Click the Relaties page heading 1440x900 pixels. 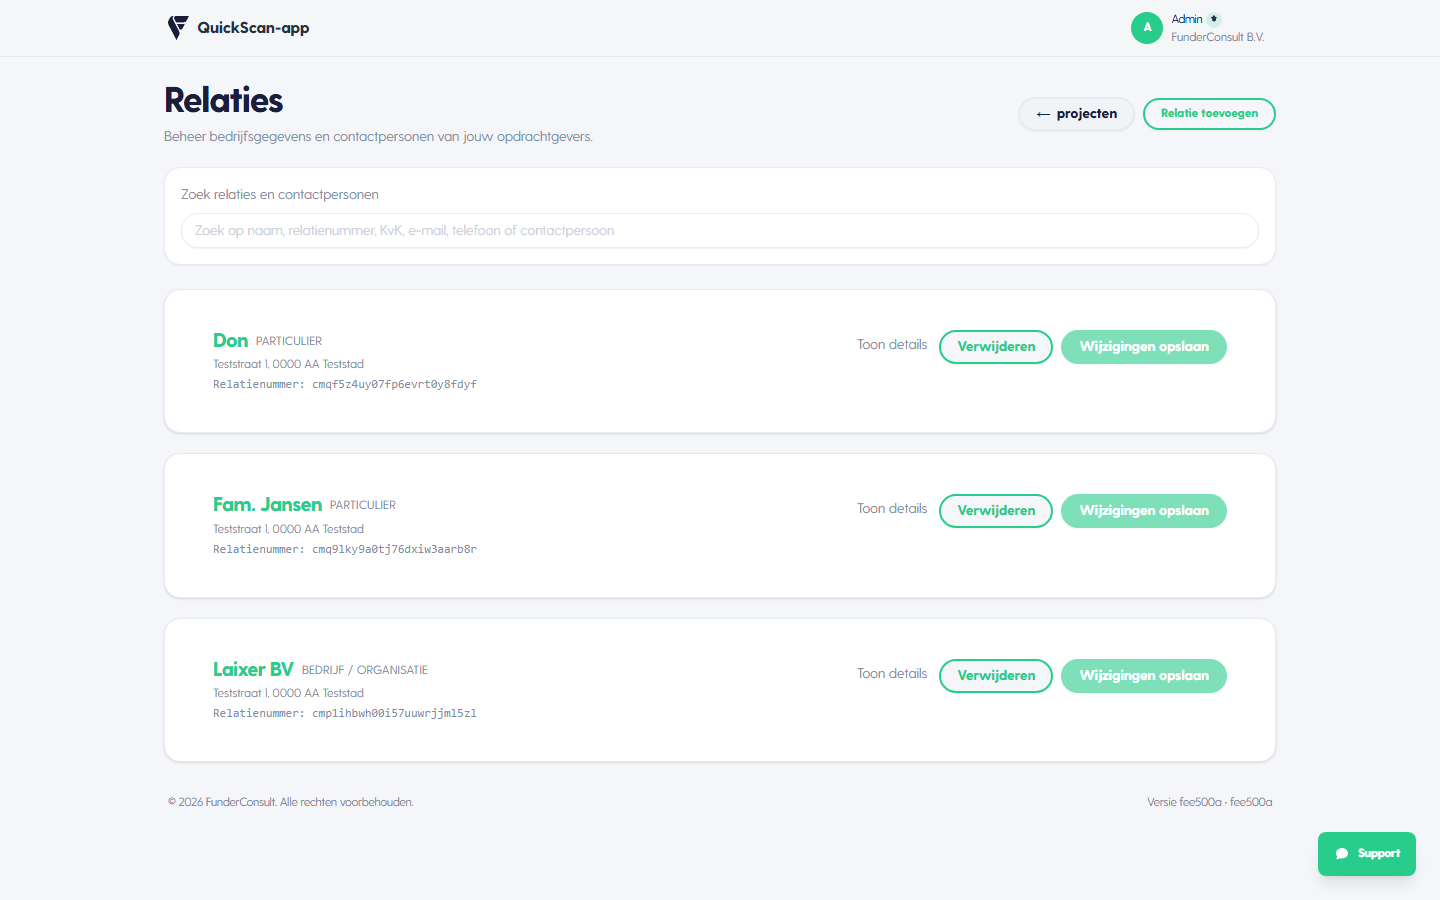pos(224,100)
